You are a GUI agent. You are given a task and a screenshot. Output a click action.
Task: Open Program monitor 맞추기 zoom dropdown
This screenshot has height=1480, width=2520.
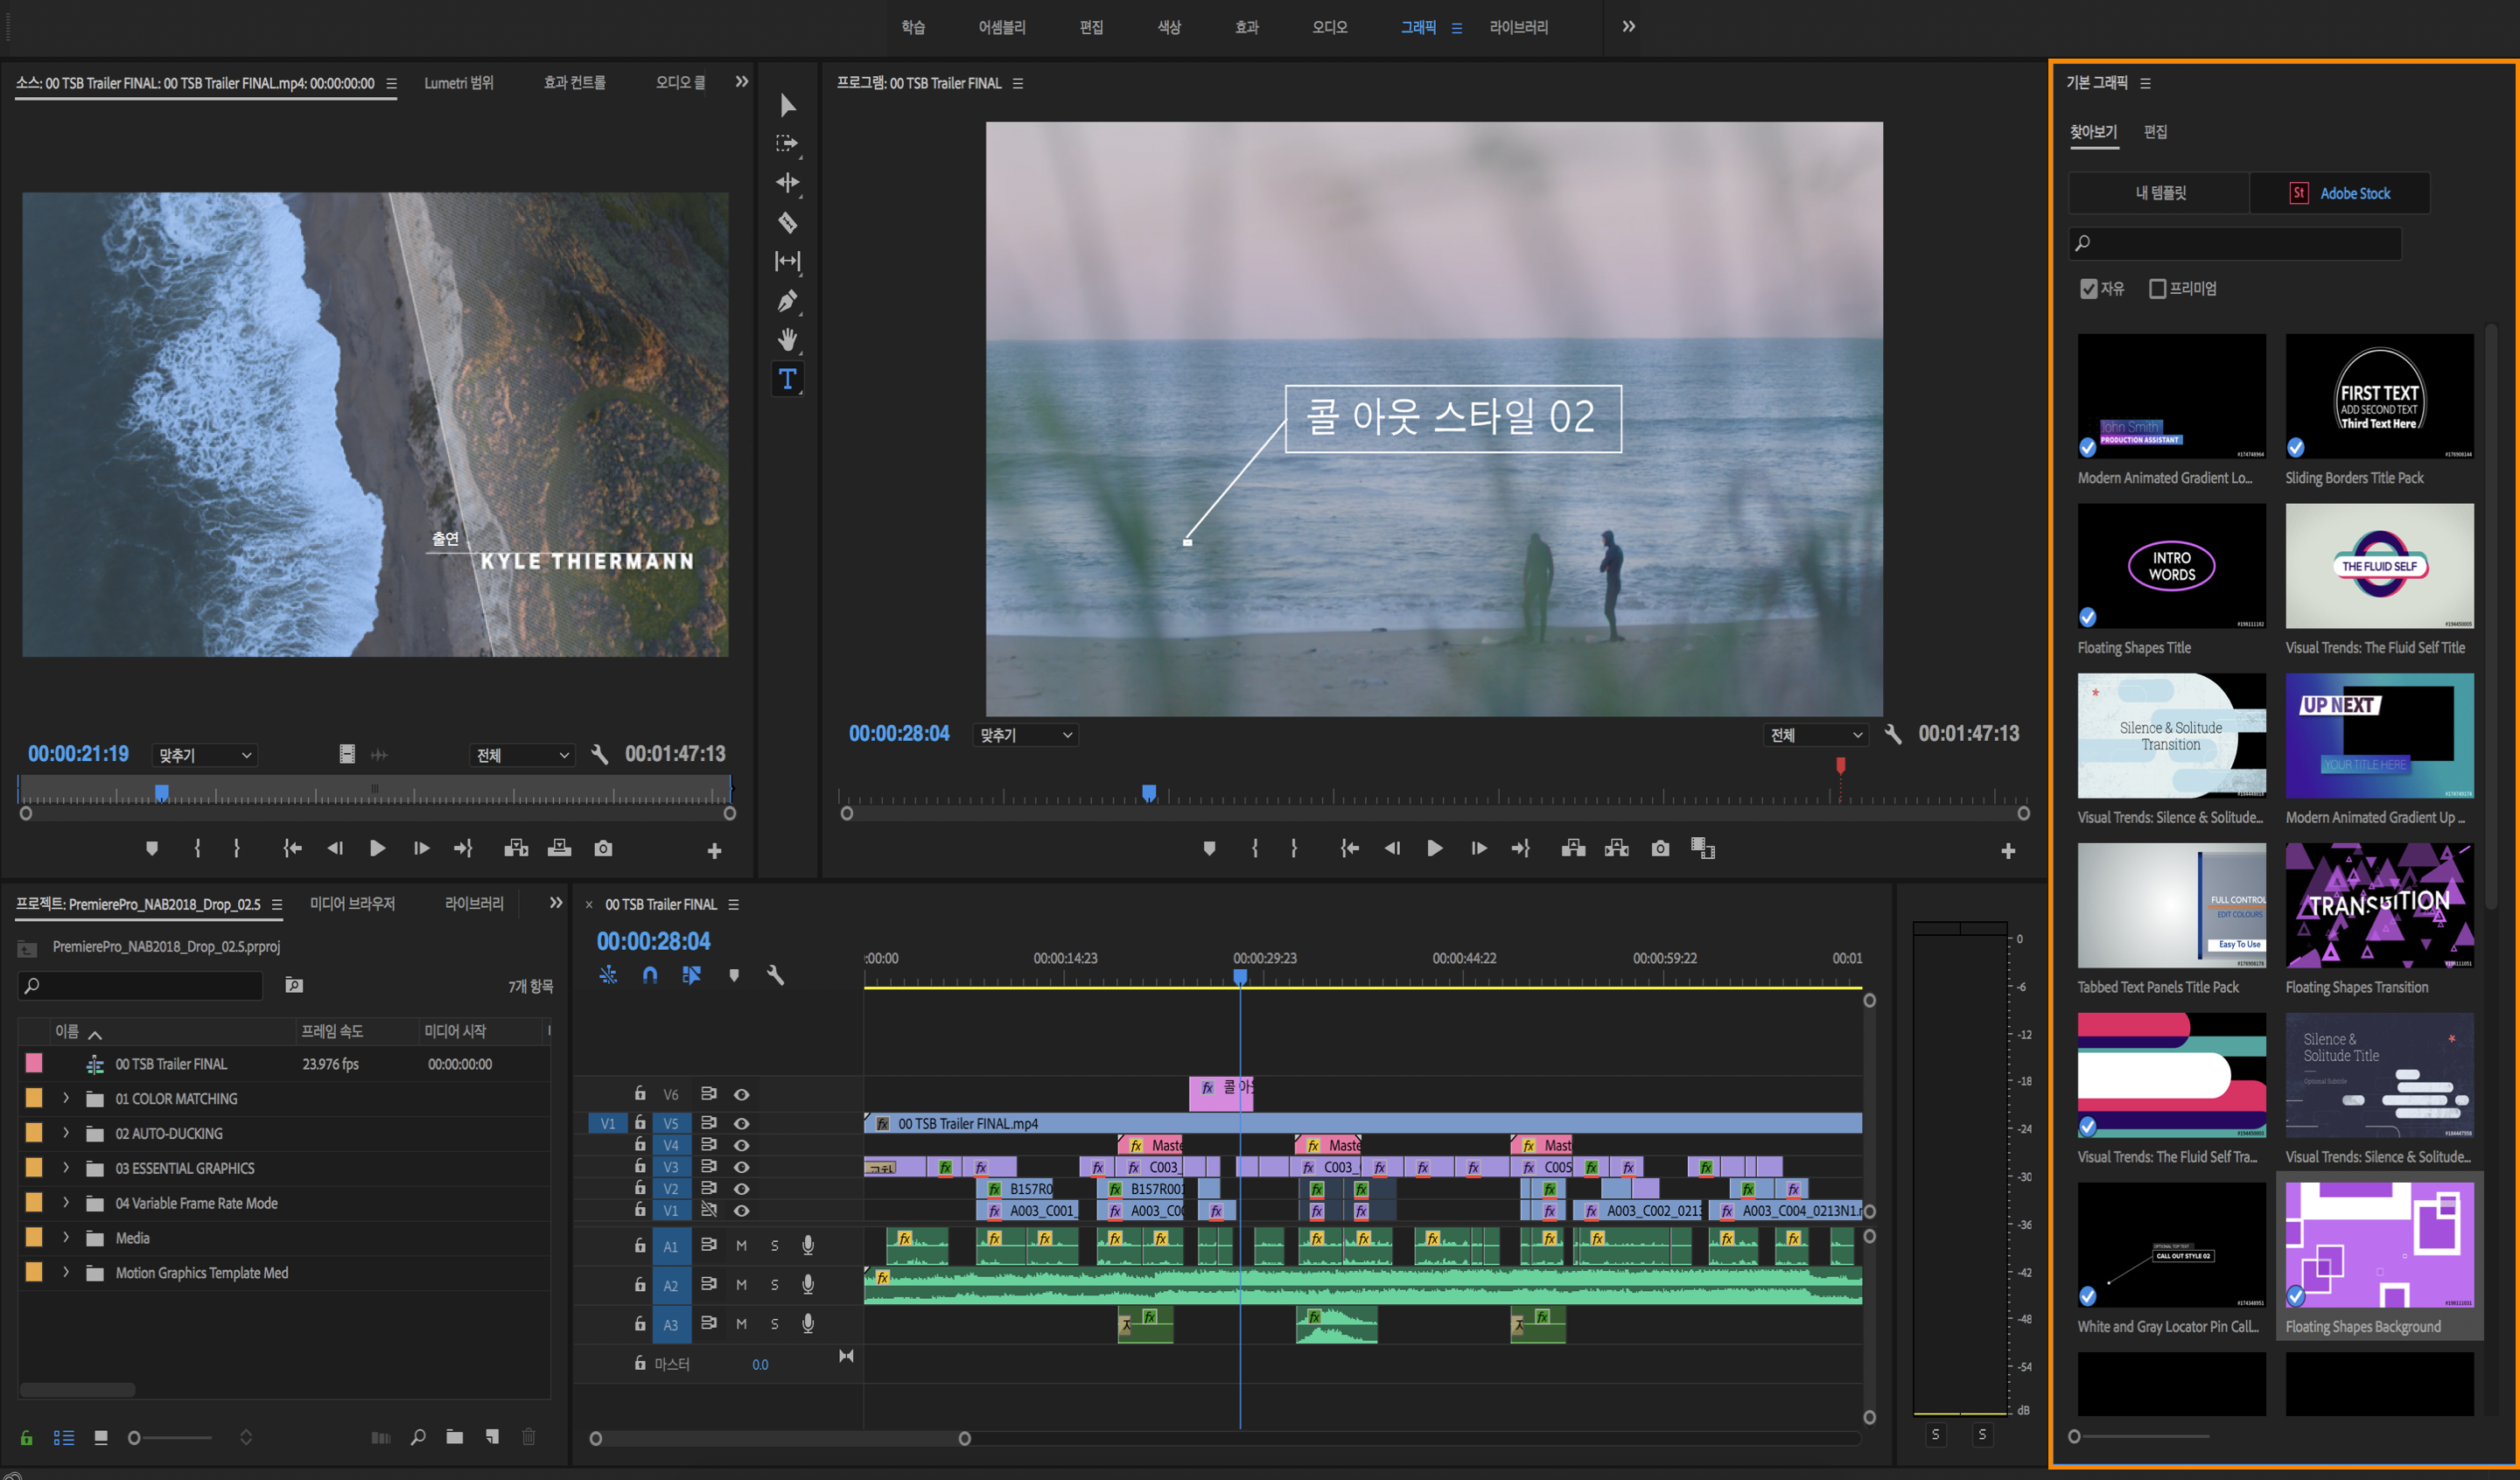(x=1026, y=735)
